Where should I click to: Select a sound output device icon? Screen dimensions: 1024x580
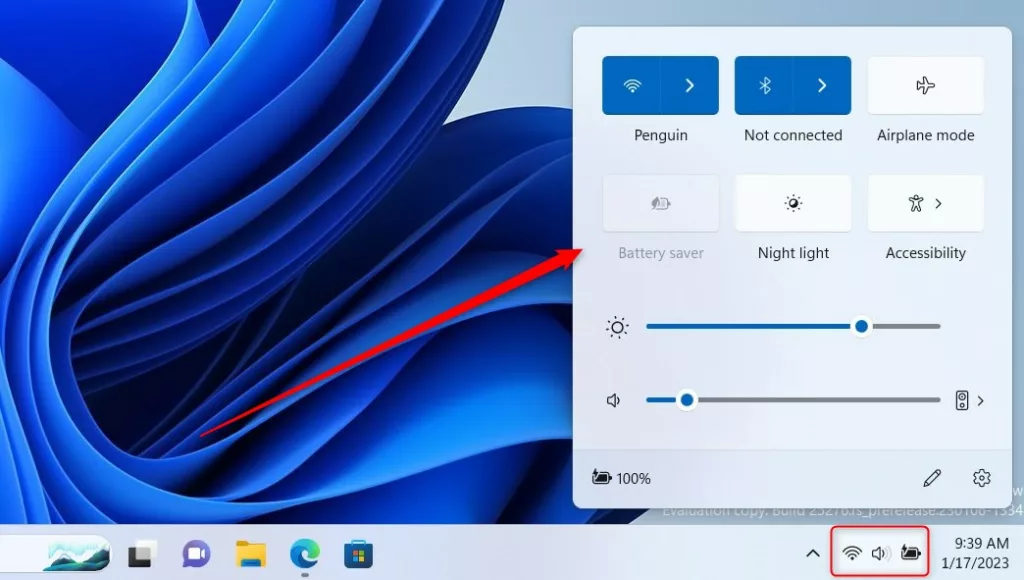[961, 400]
